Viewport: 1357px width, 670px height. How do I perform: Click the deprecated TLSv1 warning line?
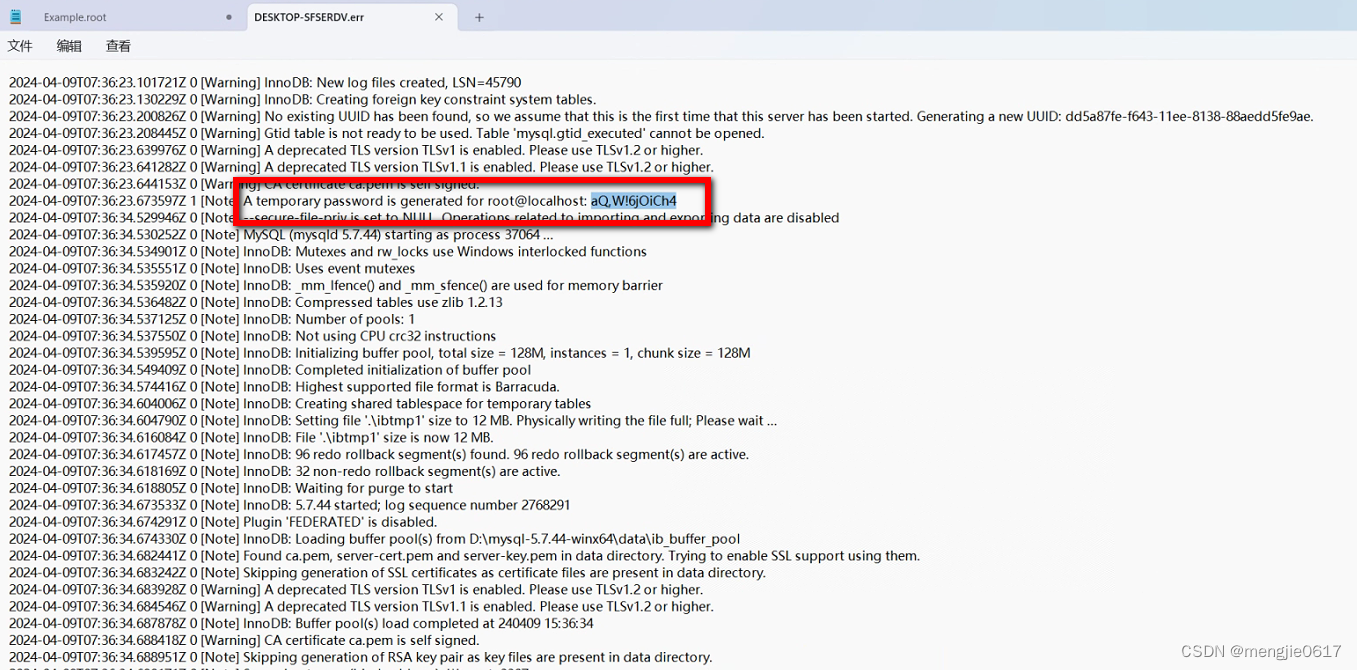[x=350, y=150]
